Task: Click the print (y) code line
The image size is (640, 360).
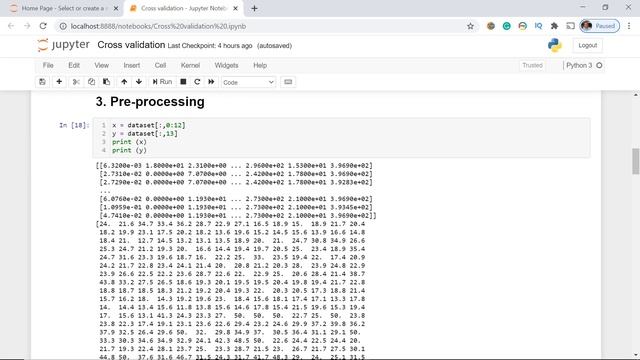Action: click(129, 150)
